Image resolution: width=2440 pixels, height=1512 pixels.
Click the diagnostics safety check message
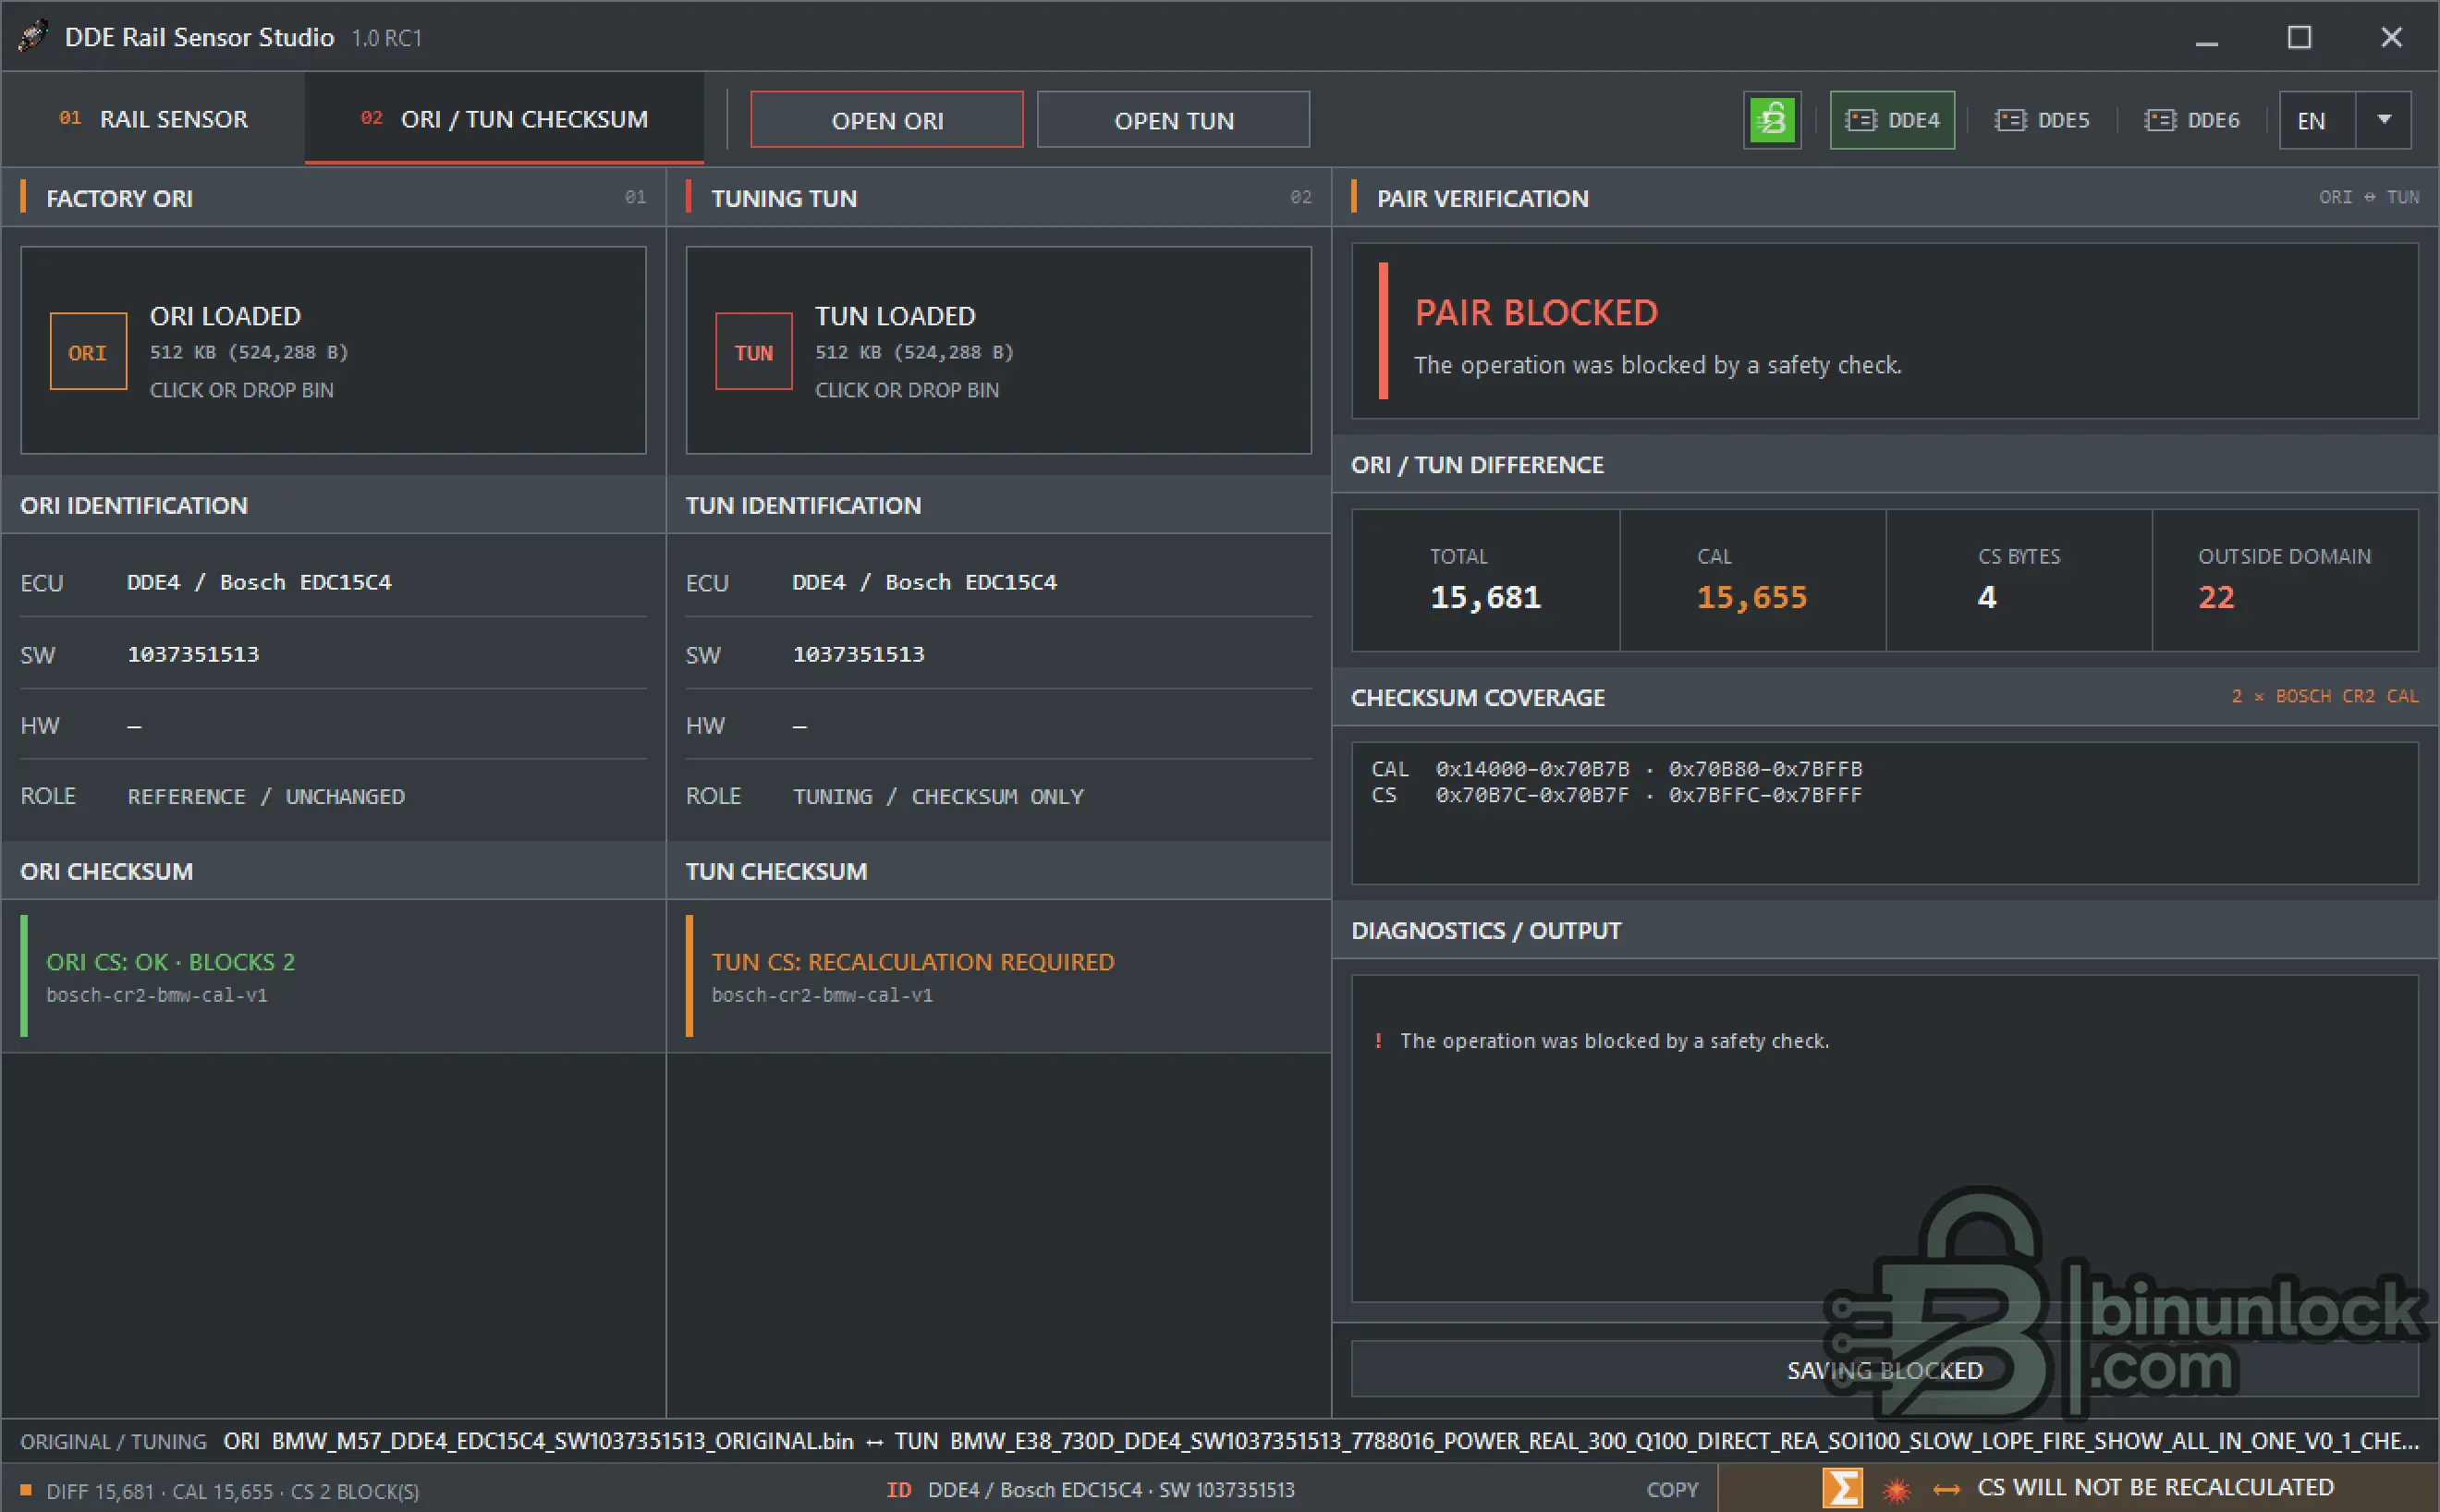coord(1614,1041)
